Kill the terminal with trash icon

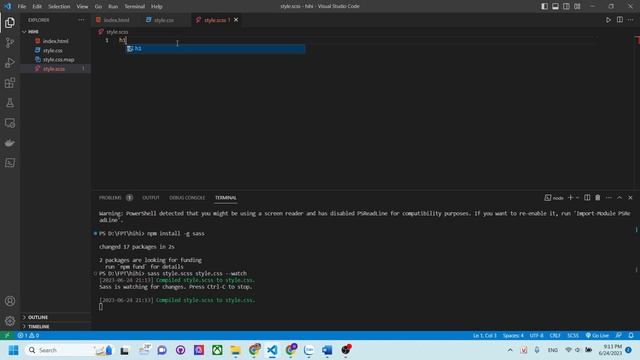tap(598, 198)
